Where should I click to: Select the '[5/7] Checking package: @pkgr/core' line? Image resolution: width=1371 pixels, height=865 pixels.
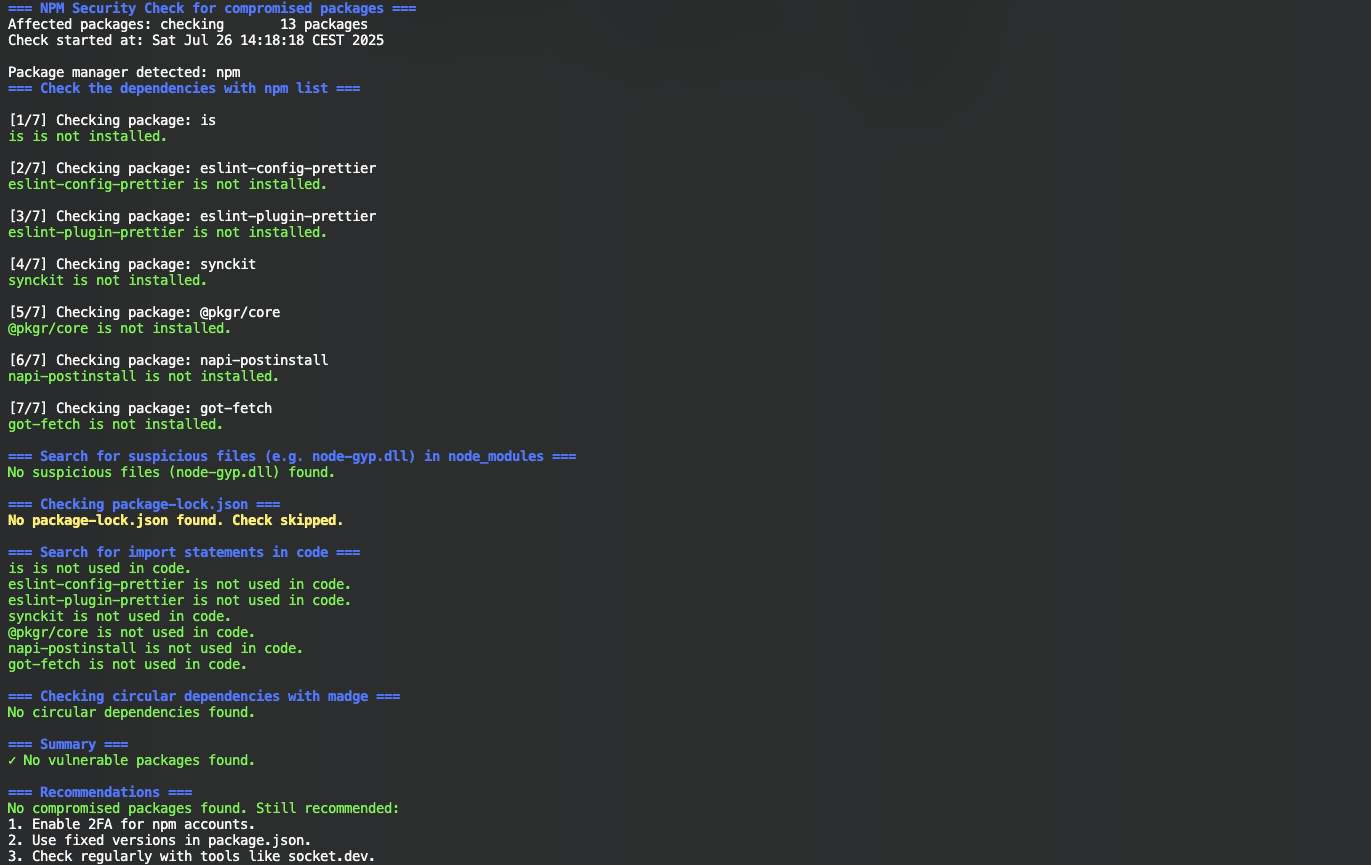click(x=144, y=312)
